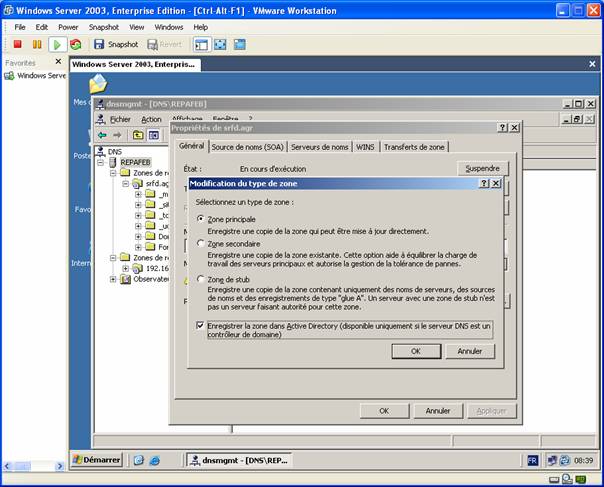Expand the Observateur node
Viewport: 604px width, 487px height.
click(113, 279)
